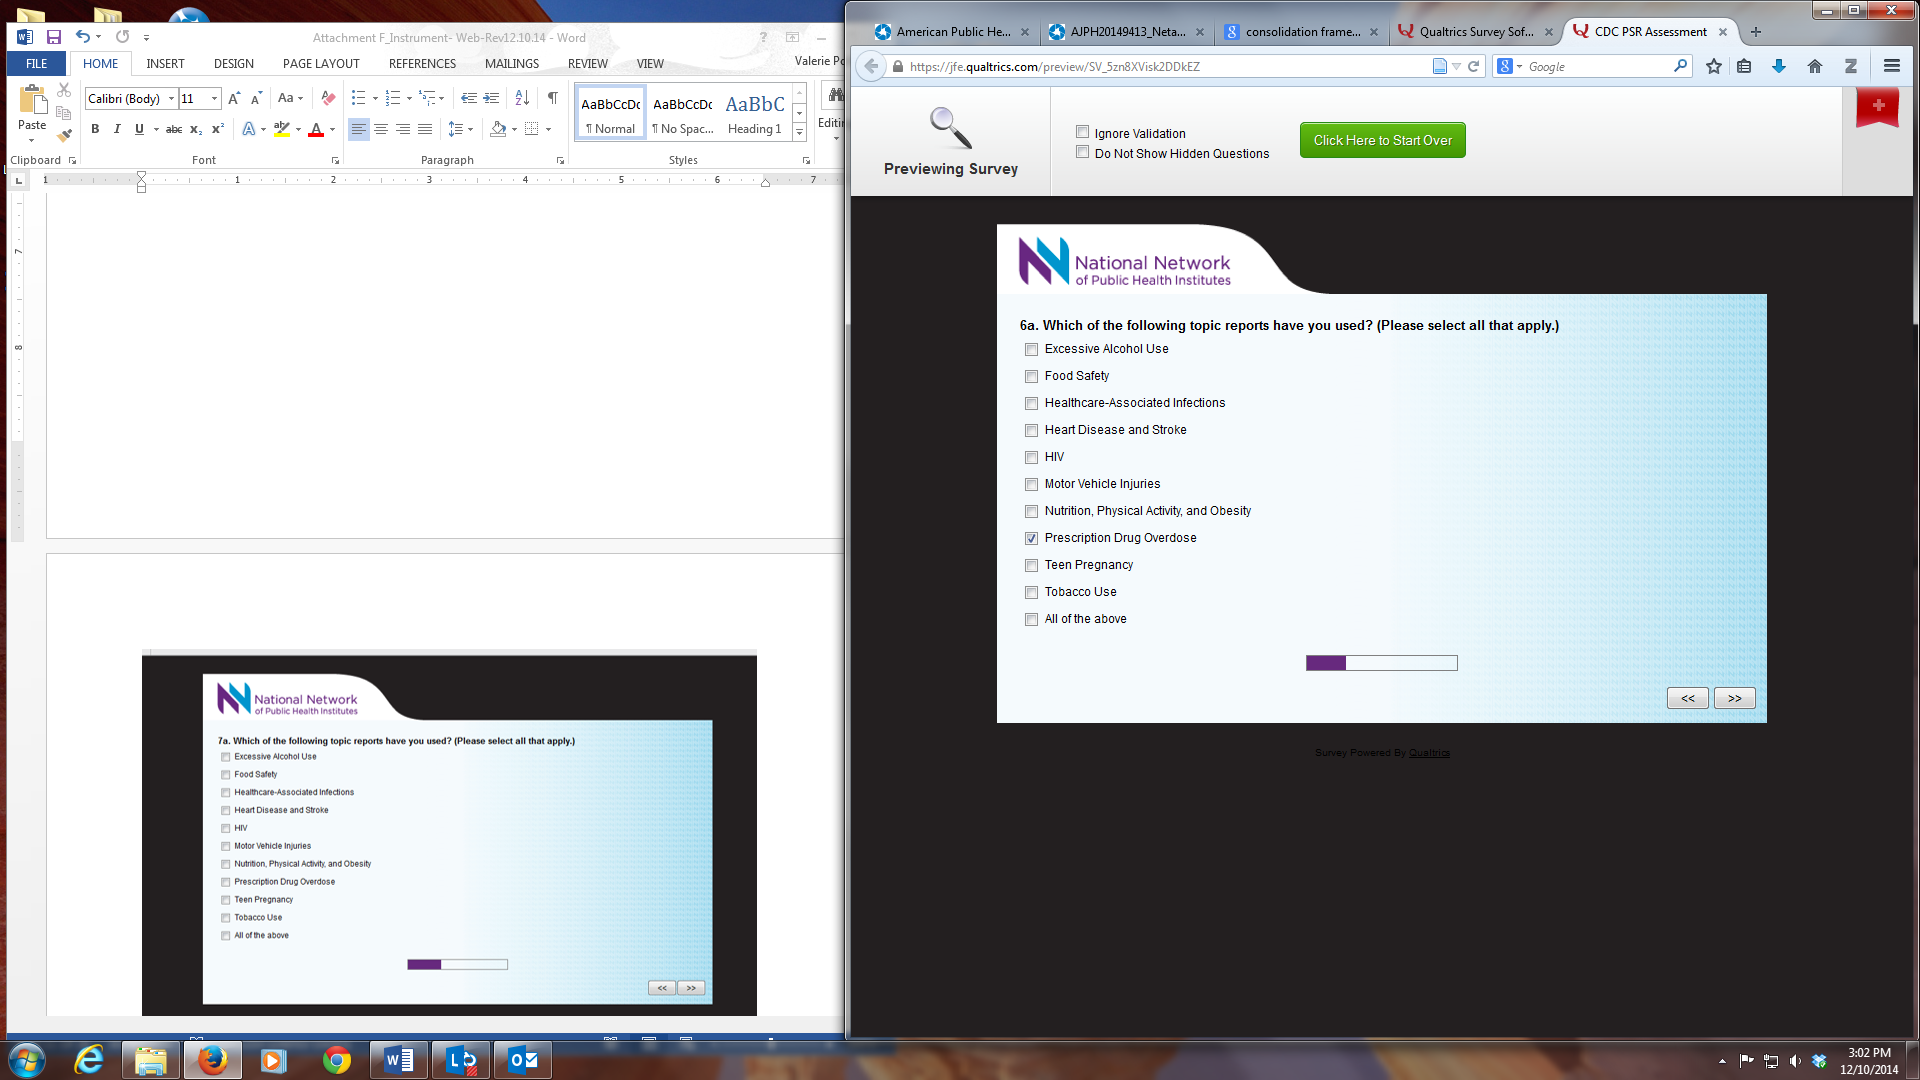
Task: Click the Format Painter icon
Action: tap(64, 135)
